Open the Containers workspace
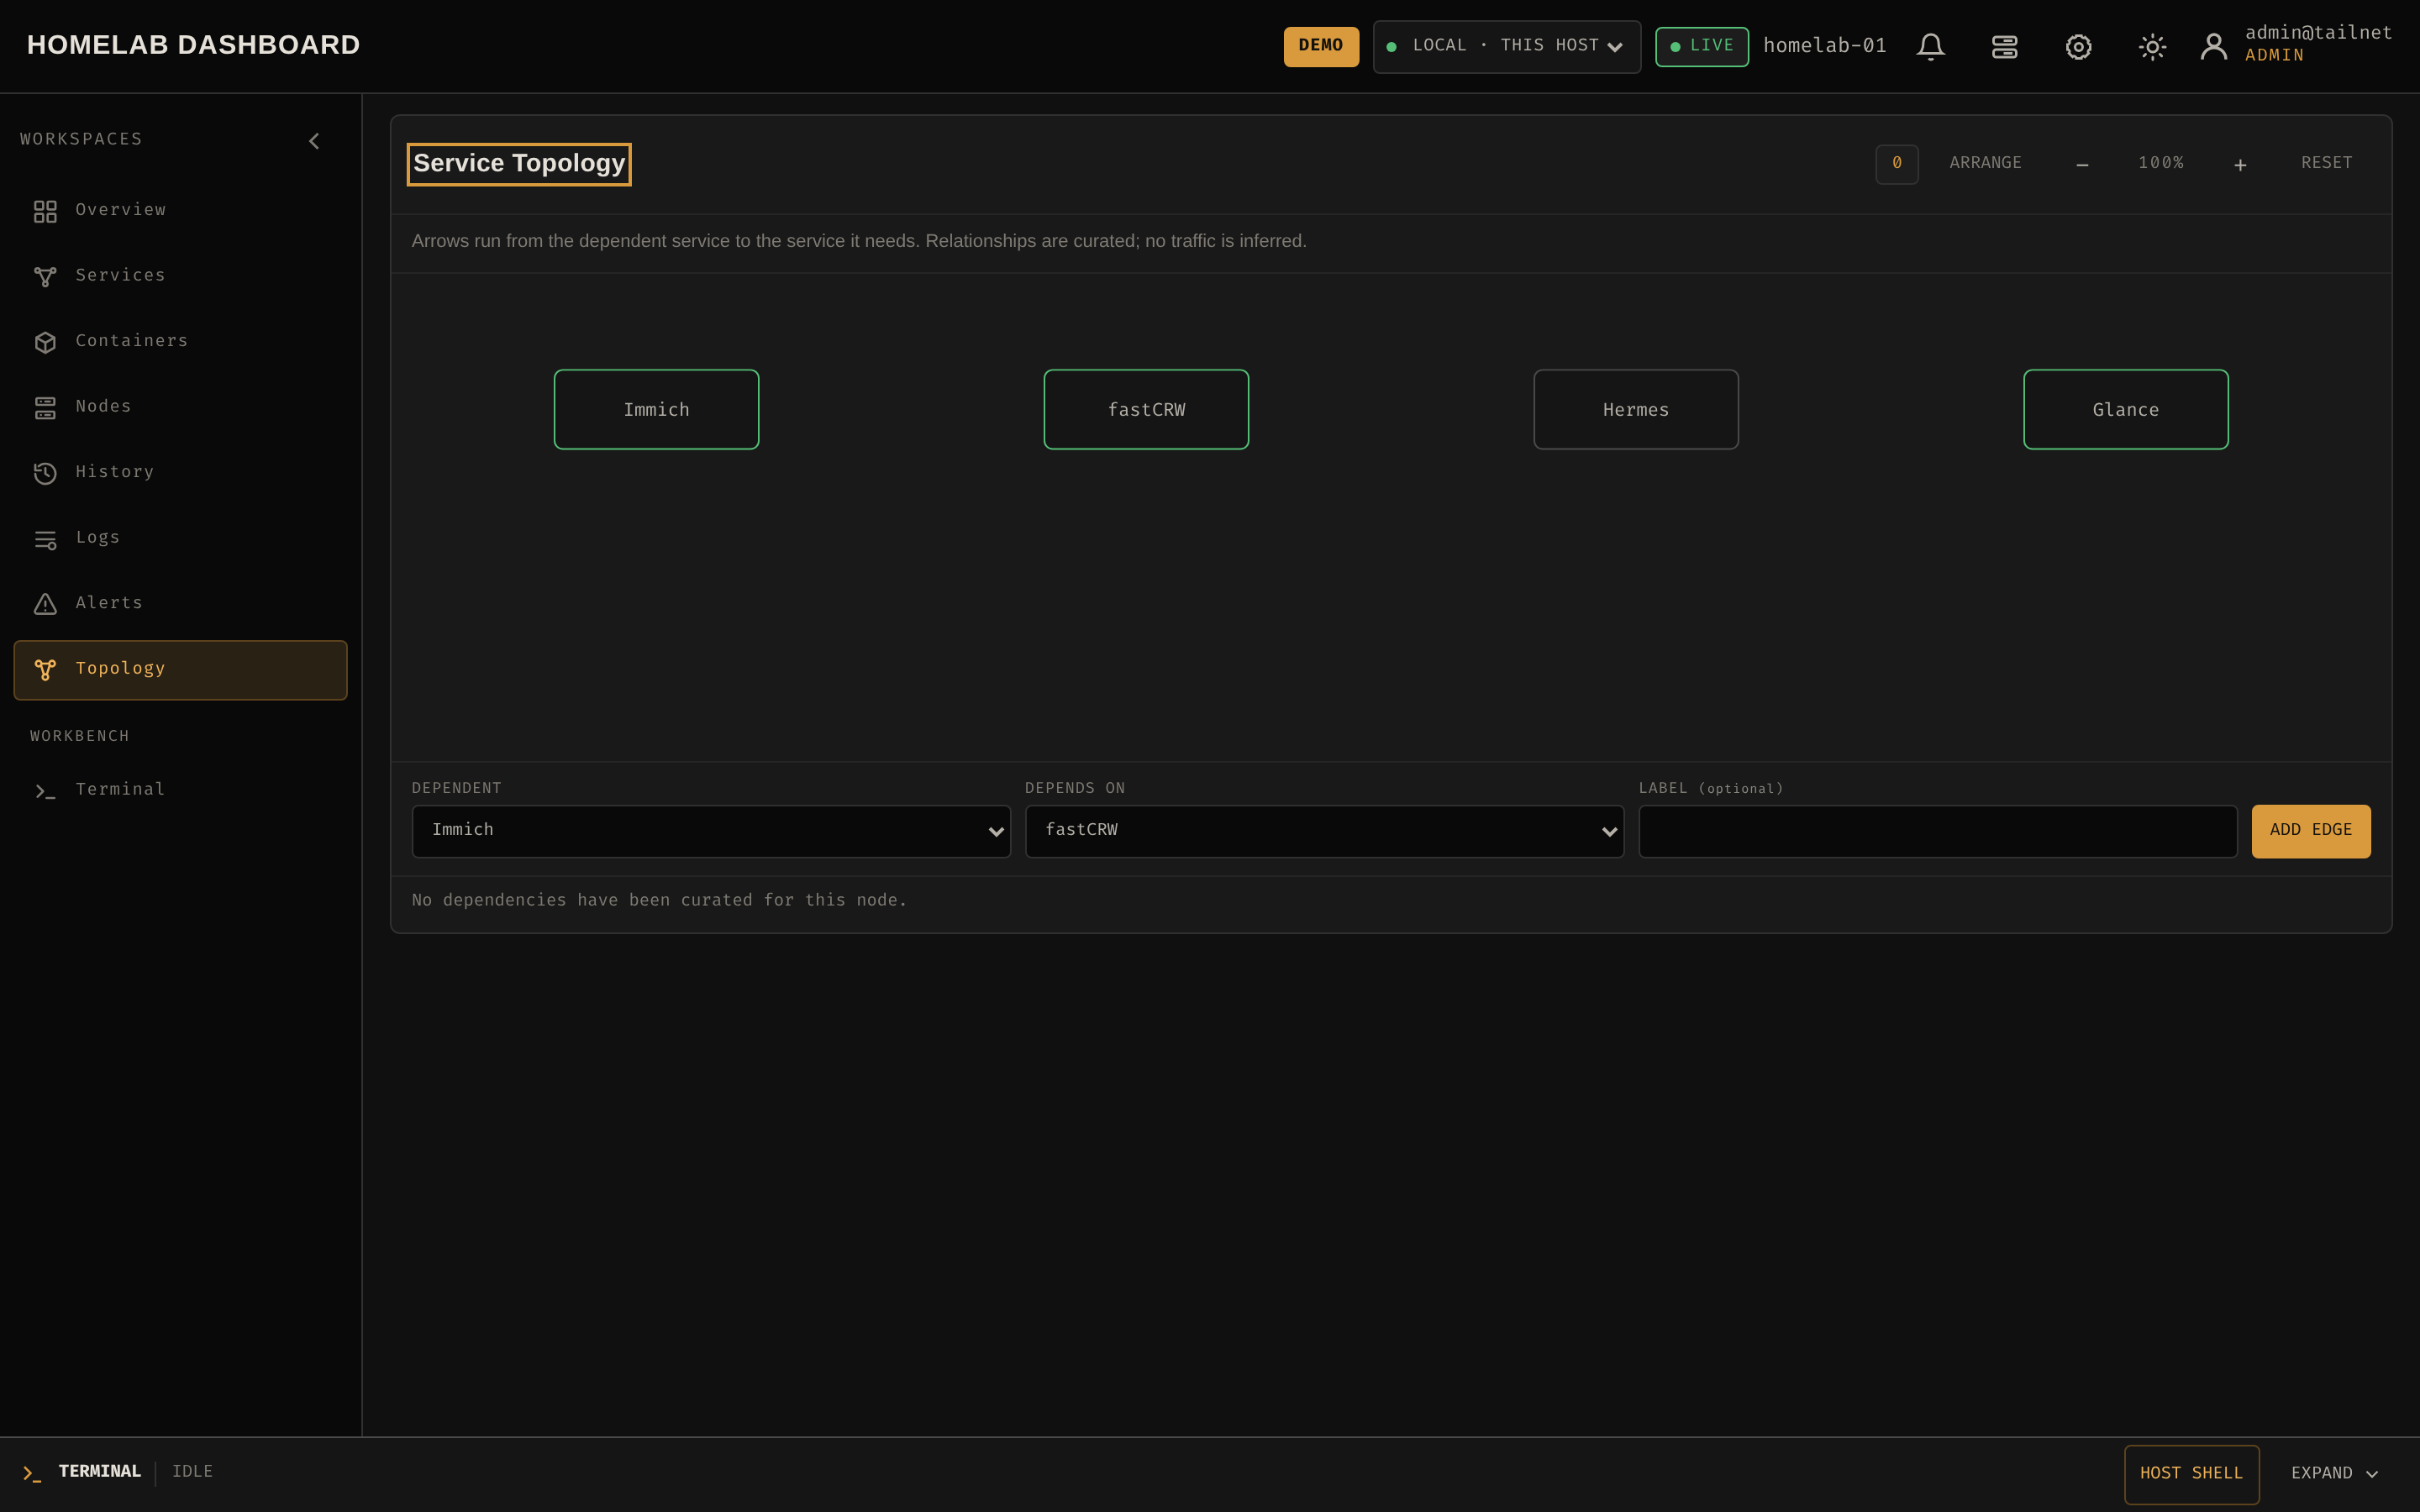2420x1512 pixels. pos(180,342)
